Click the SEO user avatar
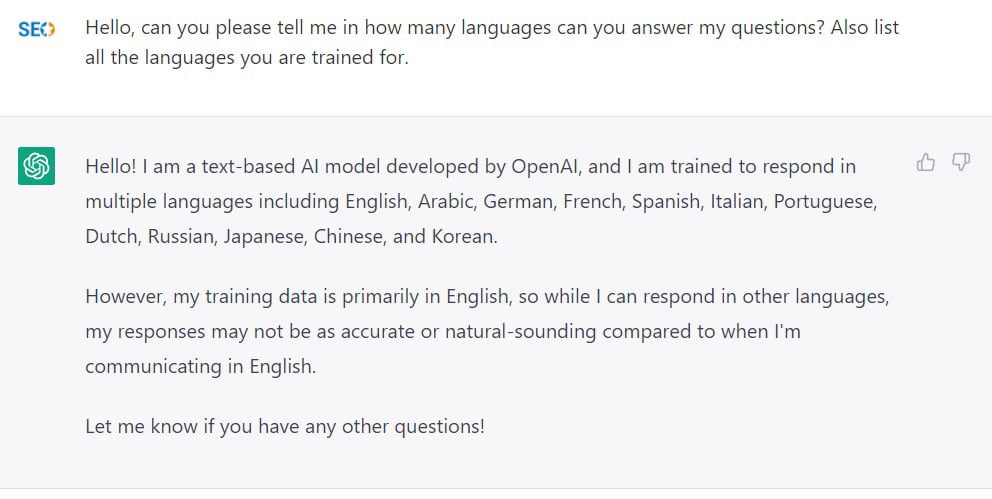The image size is (992, 499). pos(37,29)
